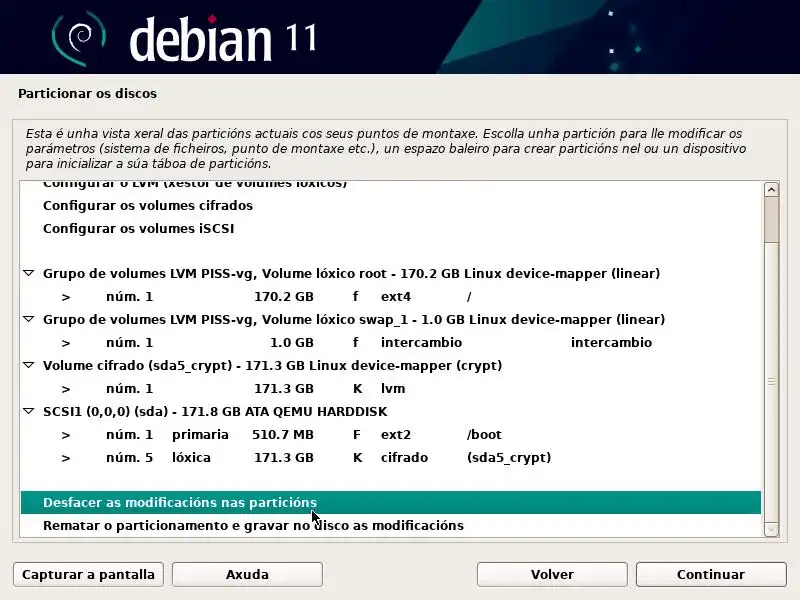Click the '>' arrow of the lvm row

[x=66, y=389]
